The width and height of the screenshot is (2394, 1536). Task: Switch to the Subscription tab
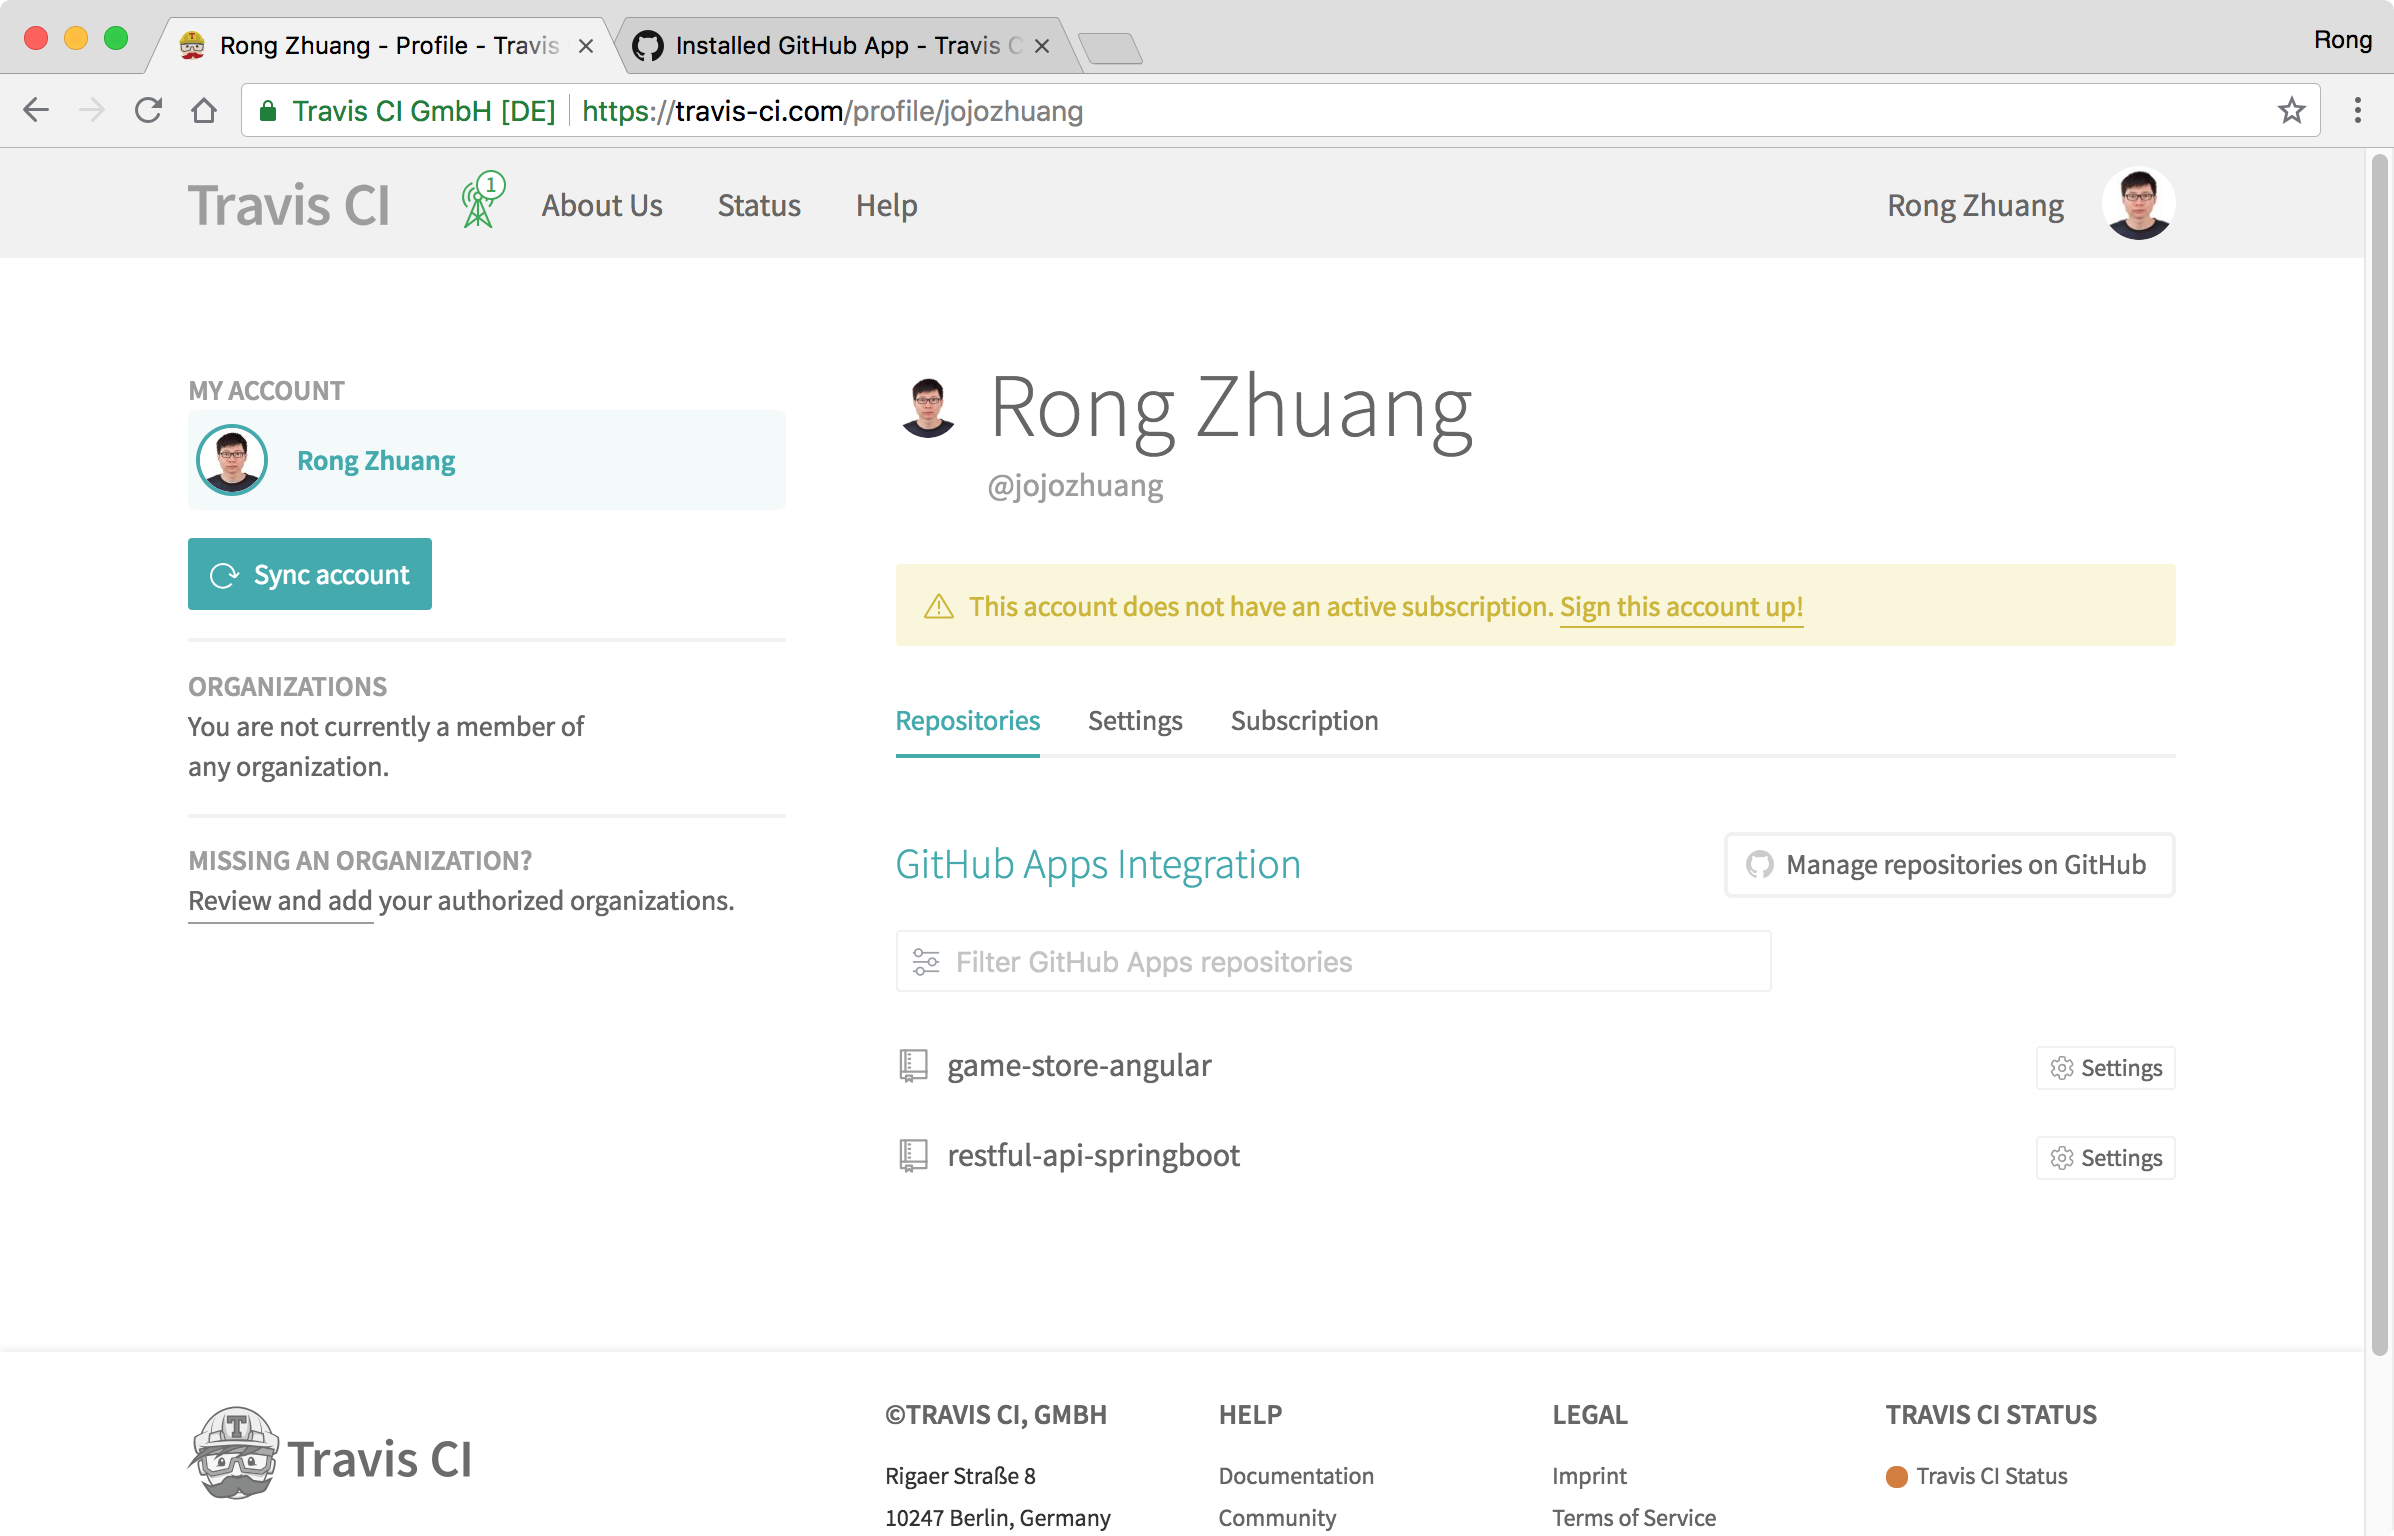click(x=1304, y=721)
